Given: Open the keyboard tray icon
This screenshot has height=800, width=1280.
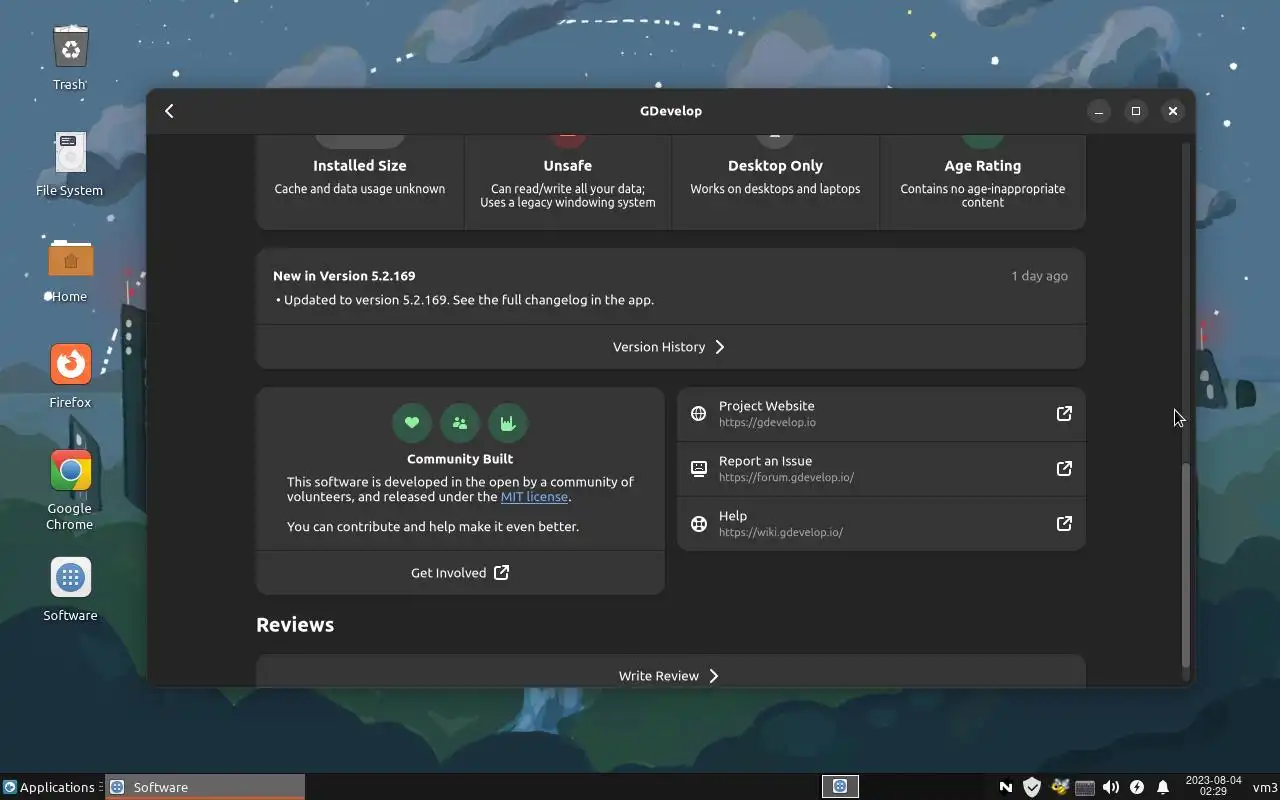Looking at the screenshot, I should [x=1085, y=787].
